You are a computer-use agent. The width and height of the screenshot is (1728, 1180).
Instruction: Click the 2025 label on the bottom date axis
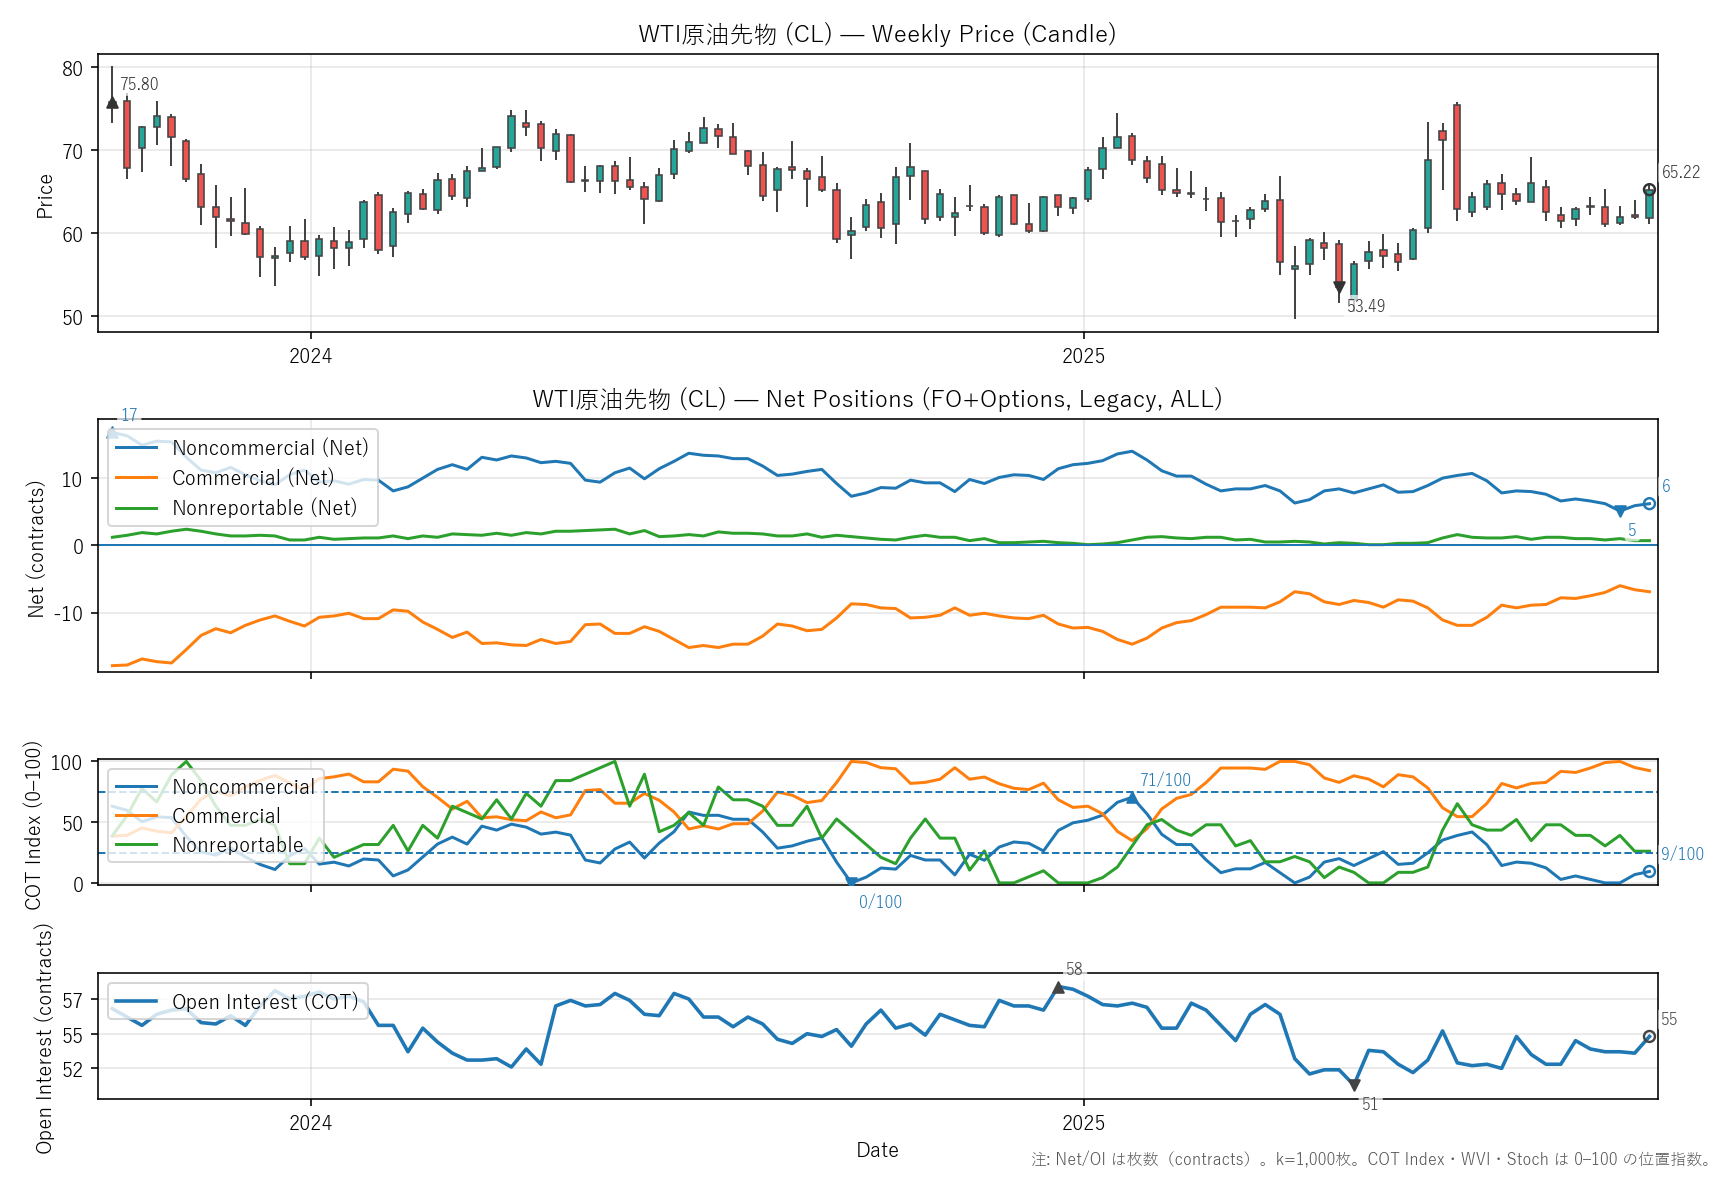(x=1083, y=1123)
